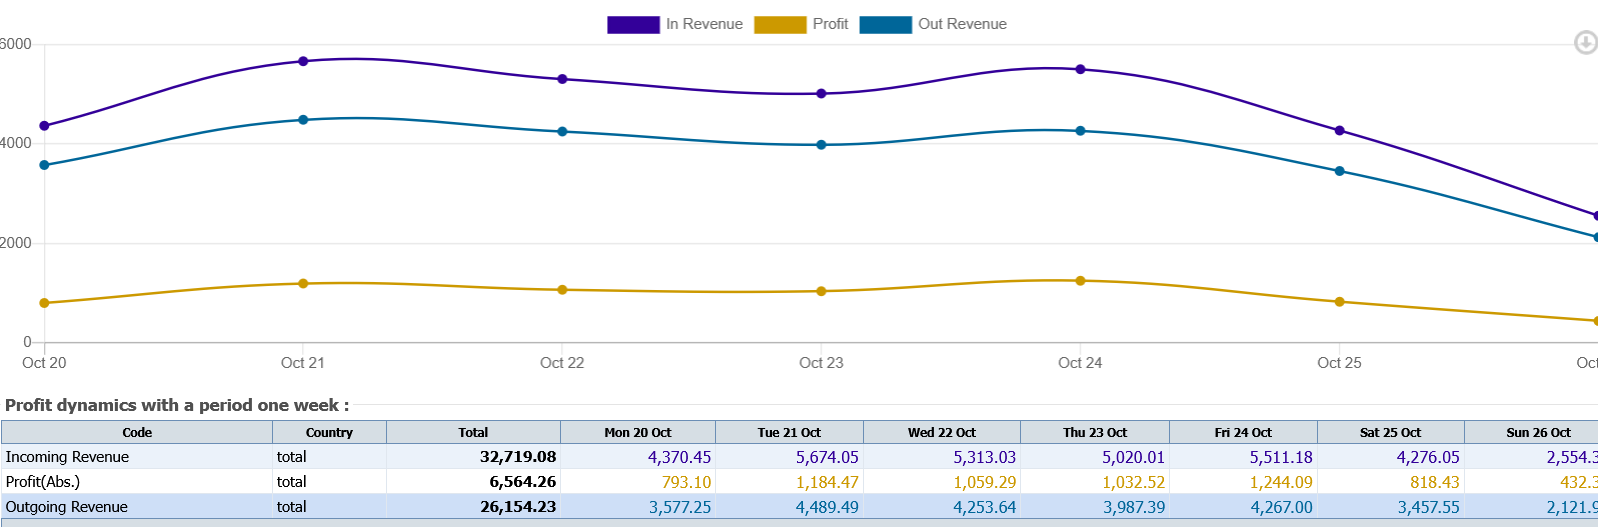Click Monday outgoing value 3,577.25
Screen dimensions: 1598x527
pyautogui.click(x=680, y=507)
